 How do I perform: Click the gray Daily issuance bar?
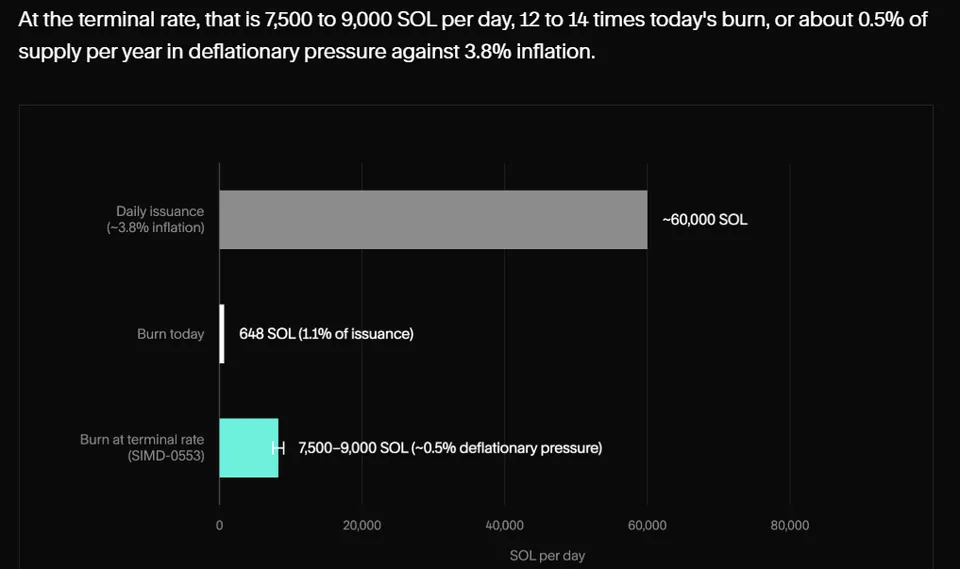[433, 219]
